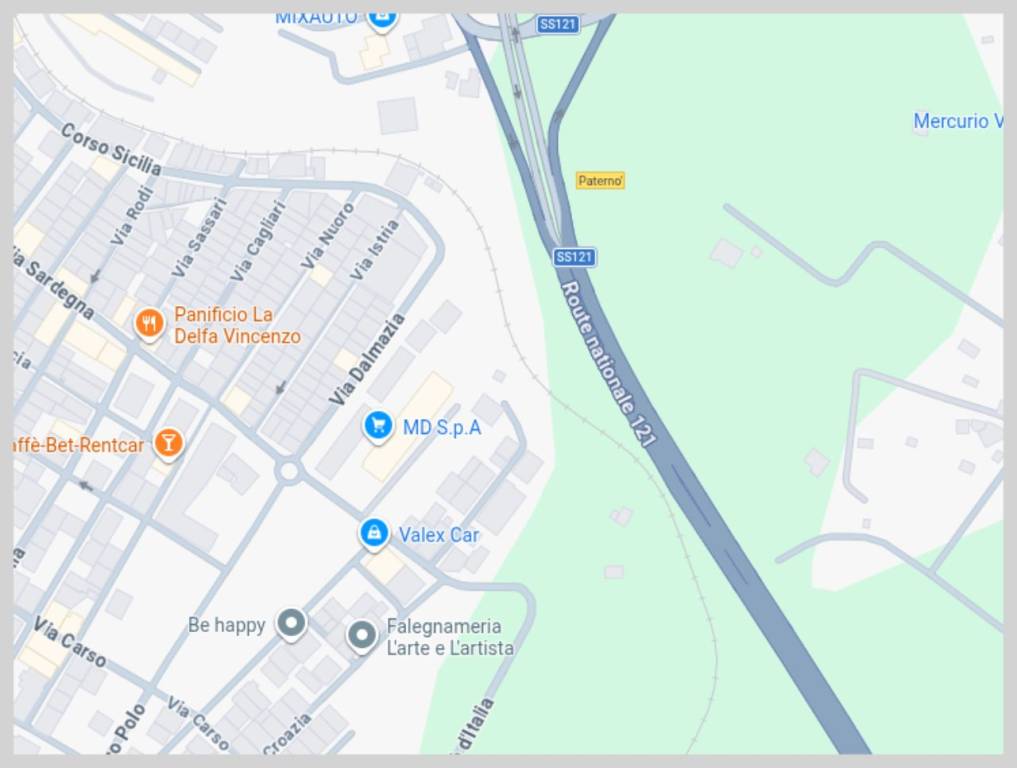Click the Mercurio place label
The height and width of the screenshot is (768, 1017).
958,121
